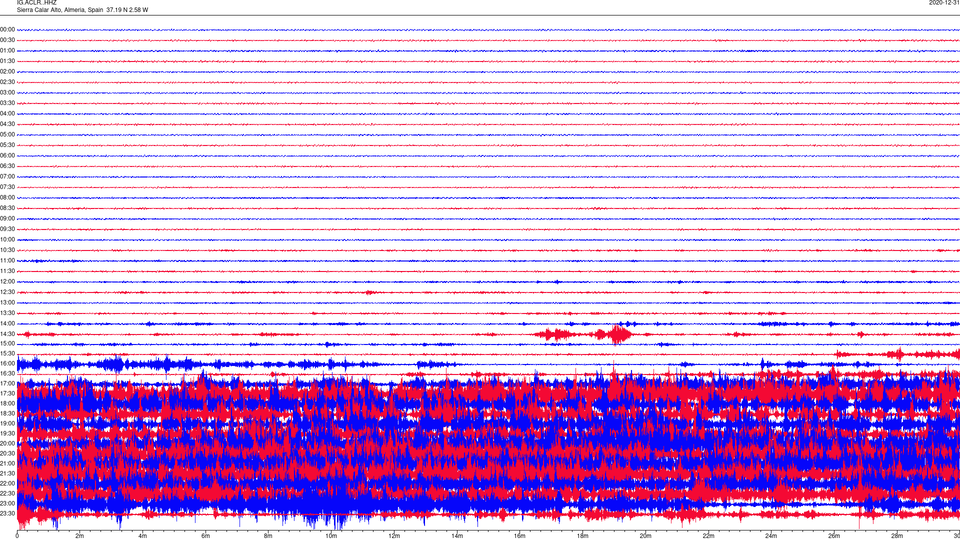Select the 09:30 time label
960x540 pixels.
(x=7, y=229)
